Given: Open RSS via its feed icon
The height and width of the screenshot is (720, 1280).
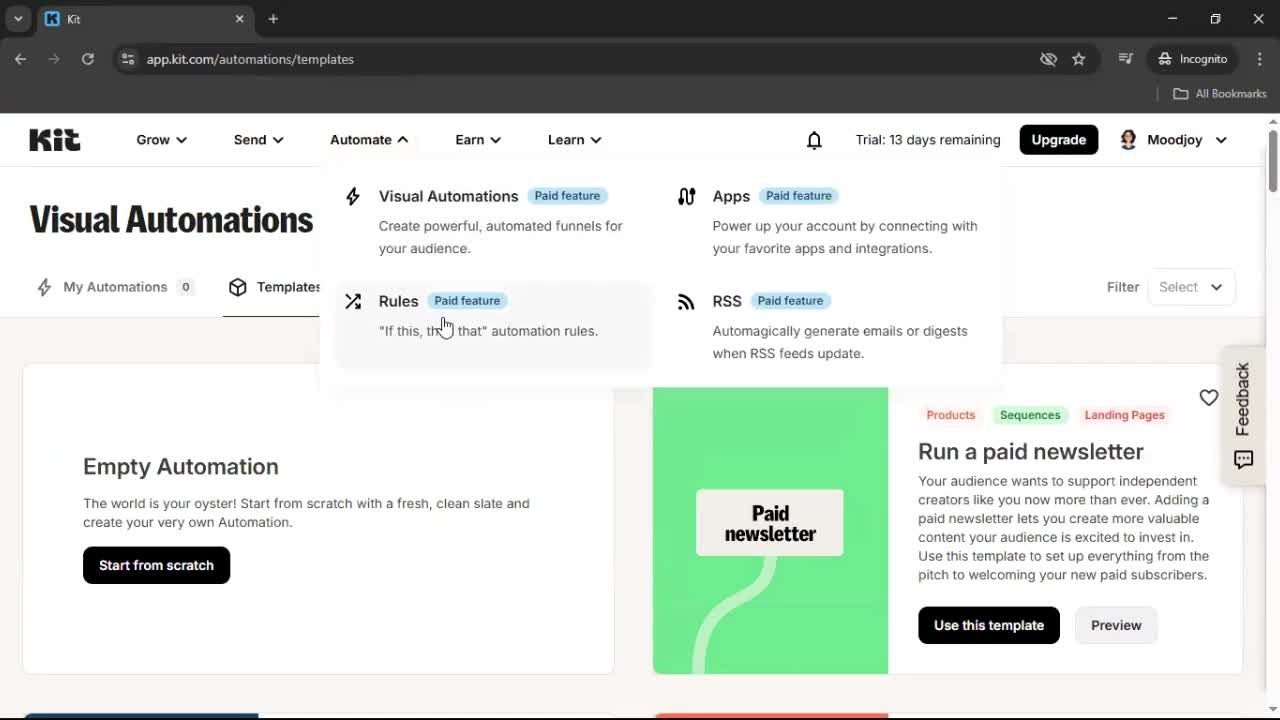Looking at the screenshot, I should coord(686,300).
